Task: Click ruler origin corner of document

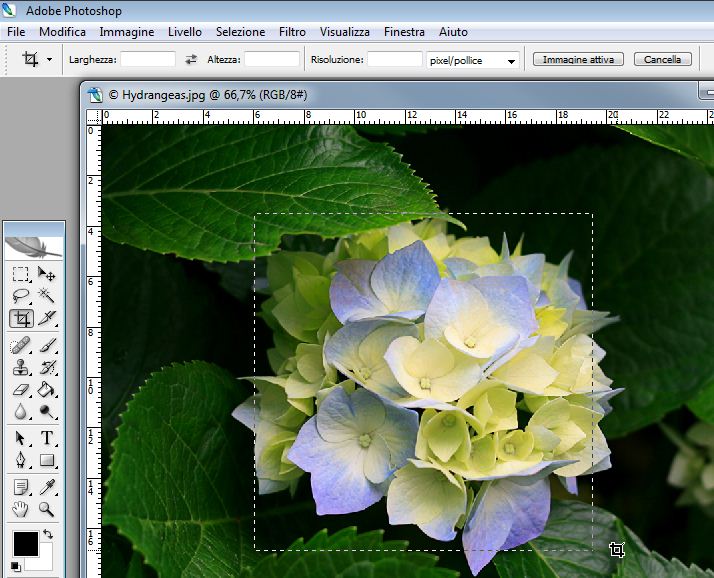Action: click(x=94, y=117)
